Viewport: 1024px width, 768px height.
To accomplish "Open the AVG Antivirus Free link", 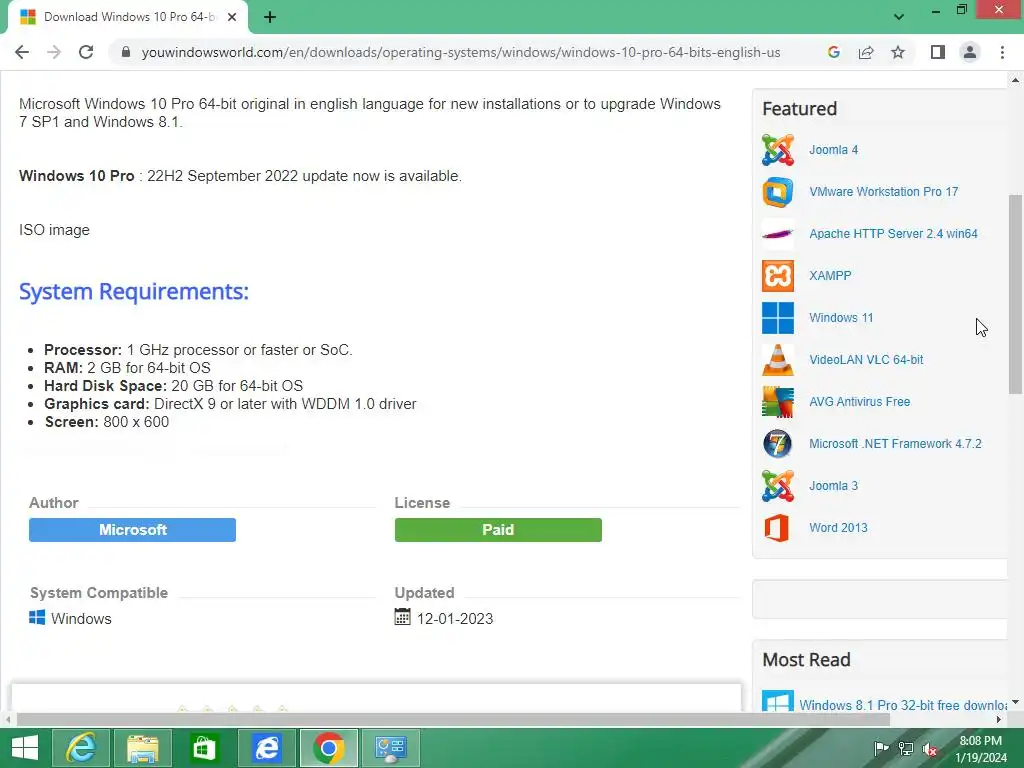I will pos(859,402).
